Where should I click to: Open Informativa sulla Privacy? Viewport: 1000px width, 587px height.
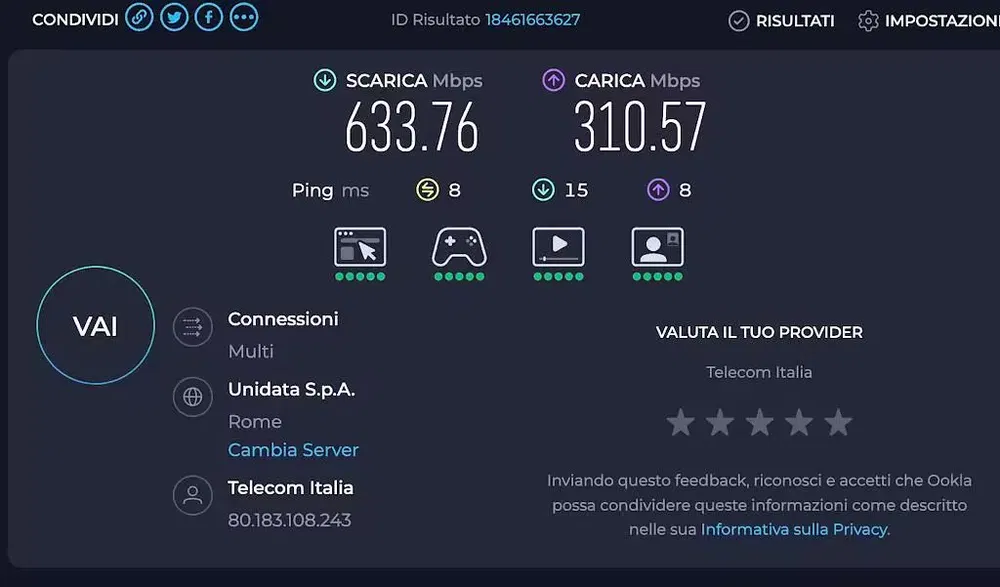pos(794,529)
